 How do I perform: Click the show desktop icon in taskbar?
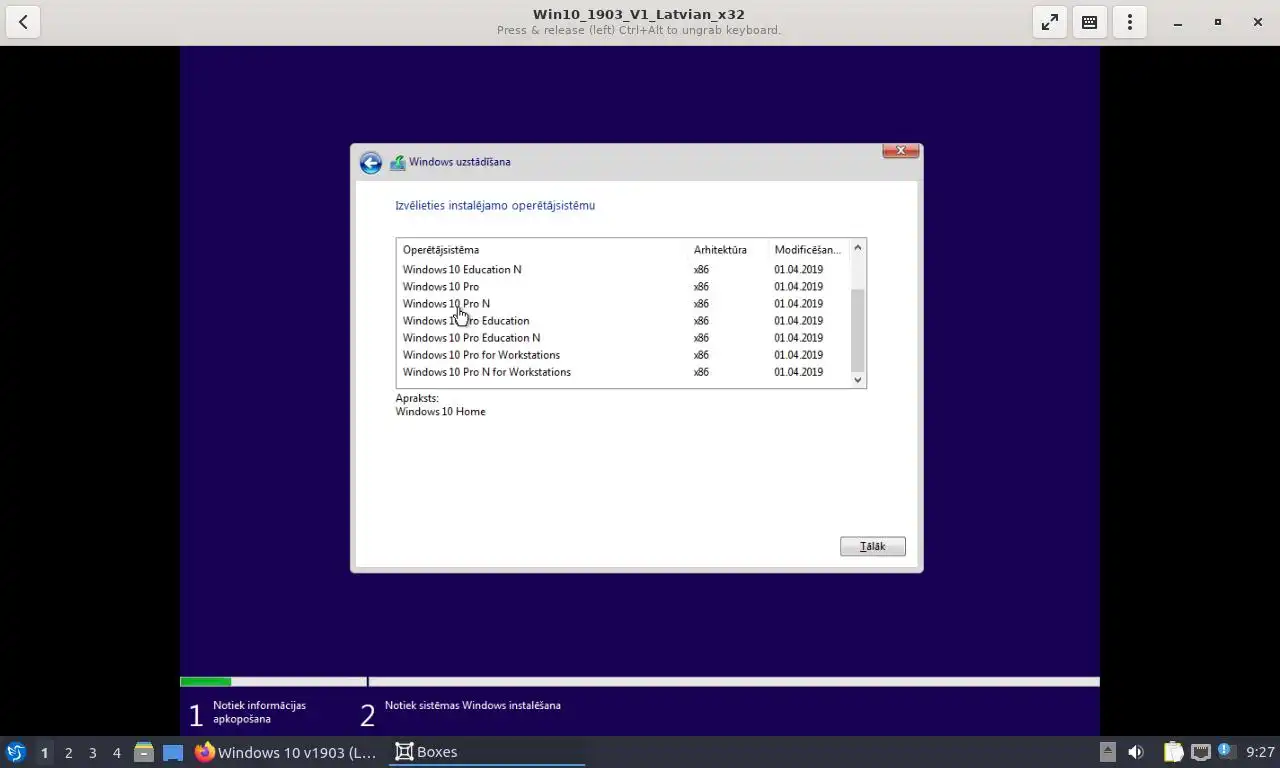click(173, 752)
